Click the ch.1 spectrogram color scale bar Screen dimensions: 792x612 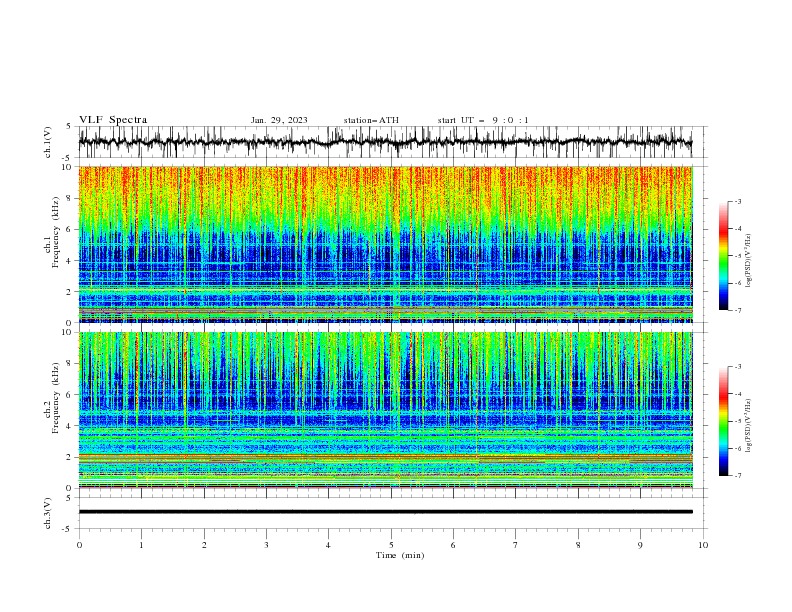click(723, 256)
